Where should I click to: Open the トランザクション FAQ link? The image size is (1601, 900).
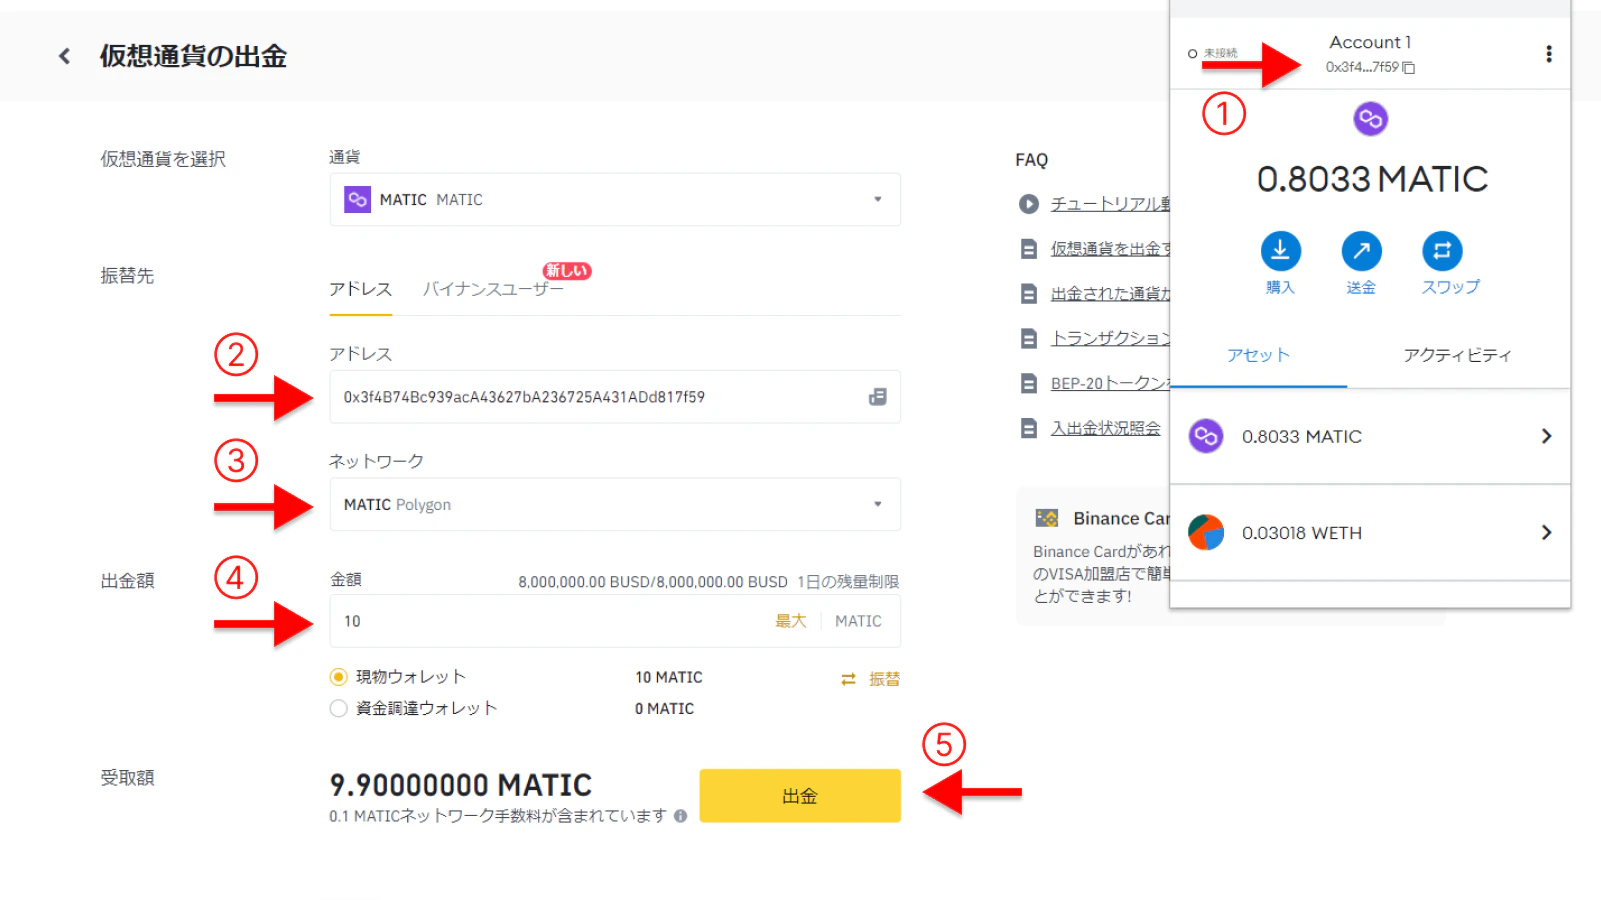pos(1110,338)
